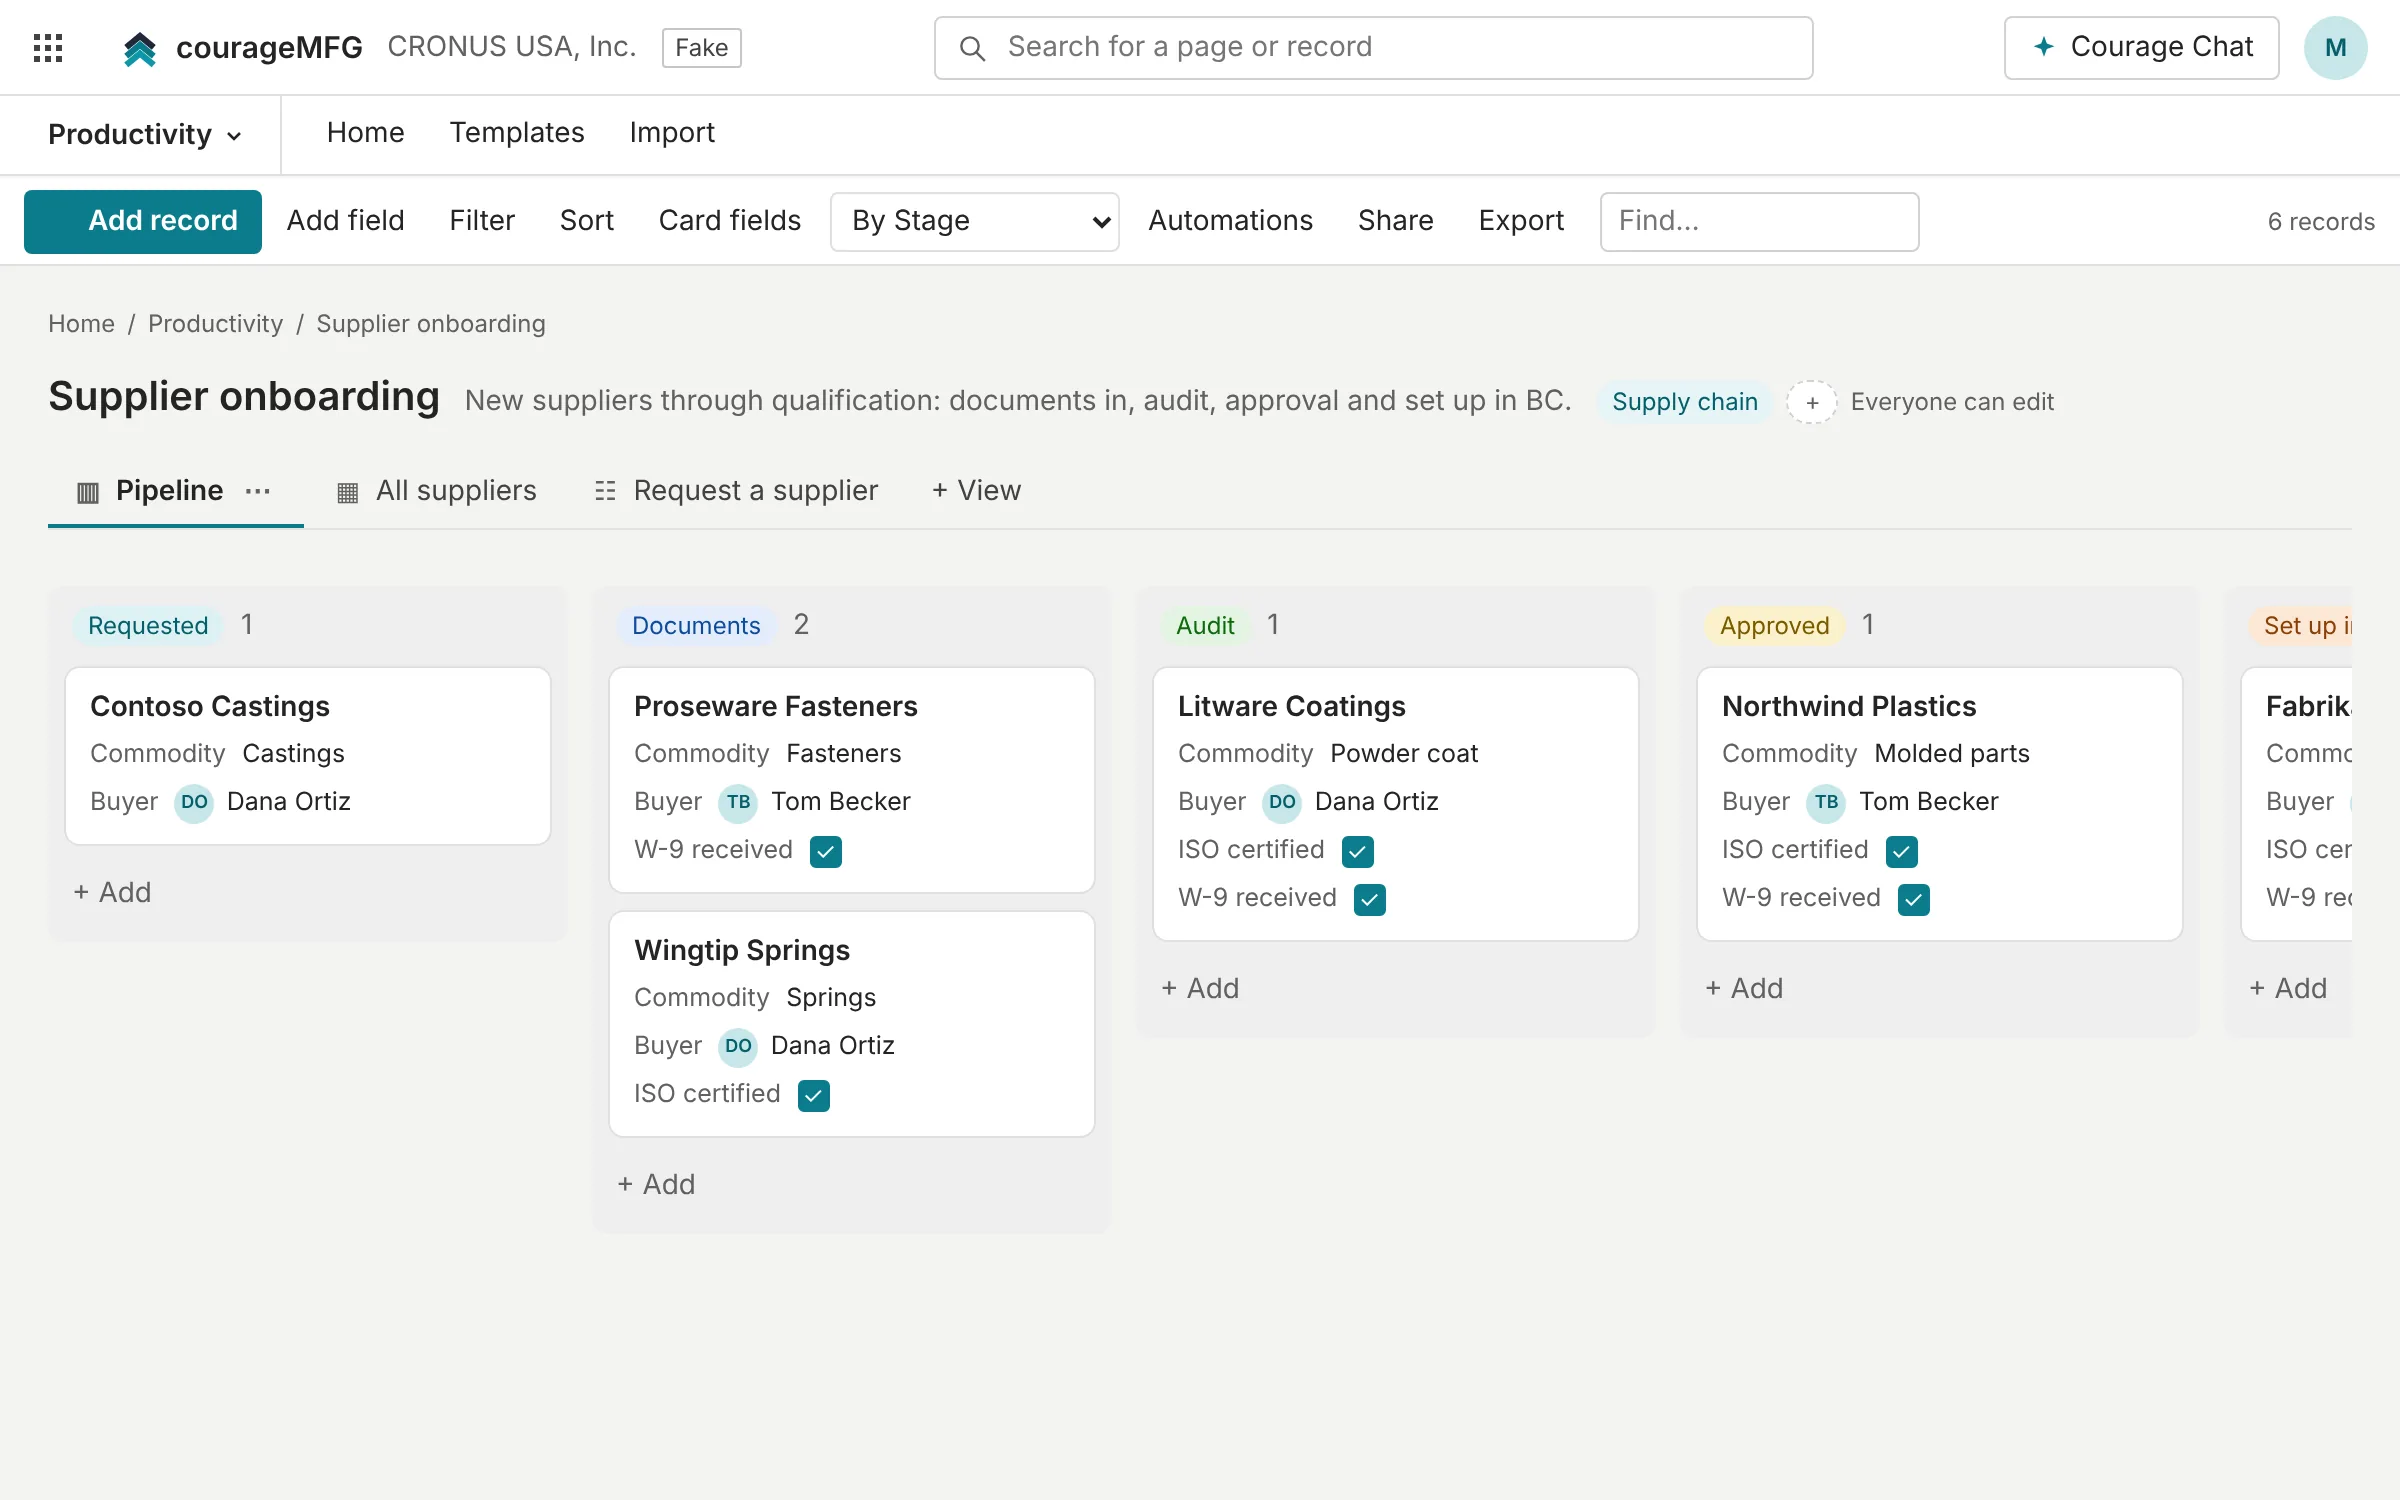
Task: Add a card to the Audit column
Action: (x=1200, y=988)
